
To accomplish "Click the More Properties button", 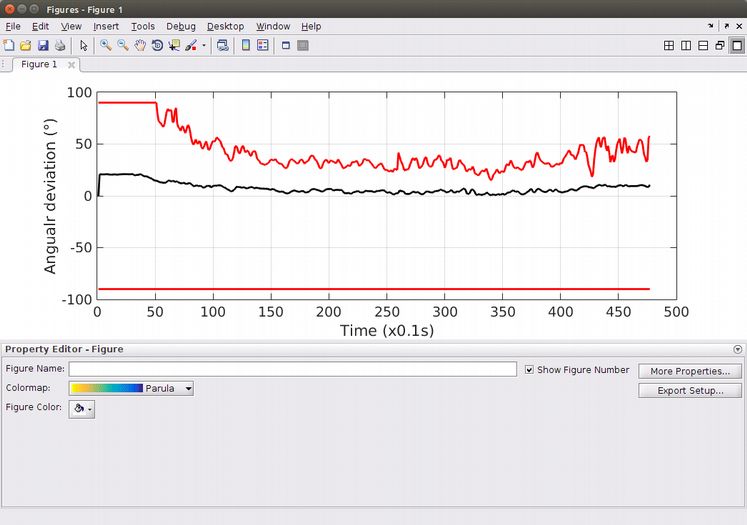I will coord(689,371).
